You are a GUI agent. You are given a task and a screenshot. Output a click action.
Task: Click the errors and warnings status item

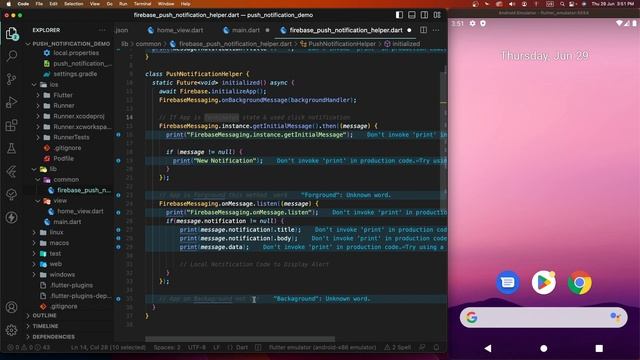28,347
